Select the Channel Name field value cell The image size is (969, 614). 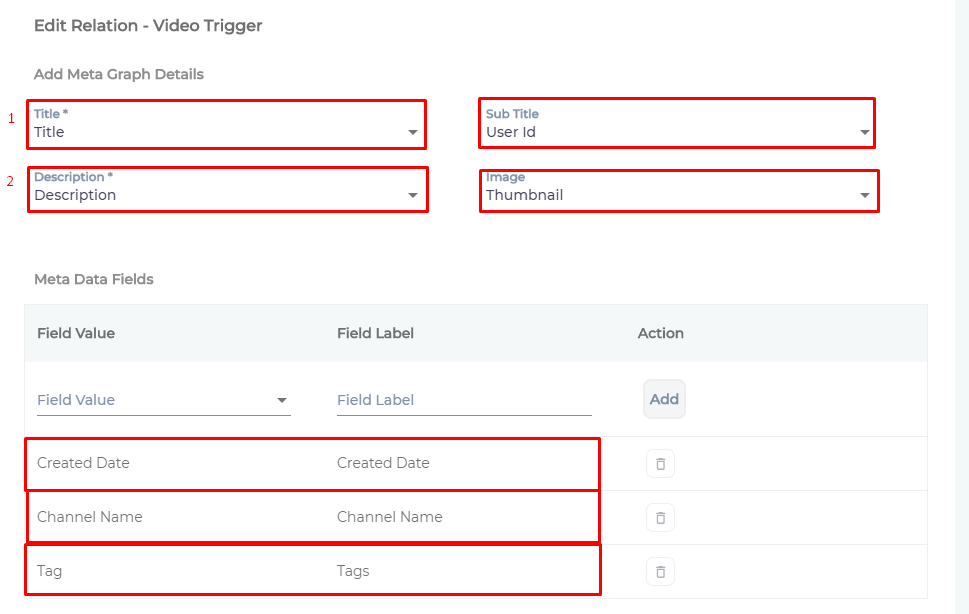coord(90,517)
